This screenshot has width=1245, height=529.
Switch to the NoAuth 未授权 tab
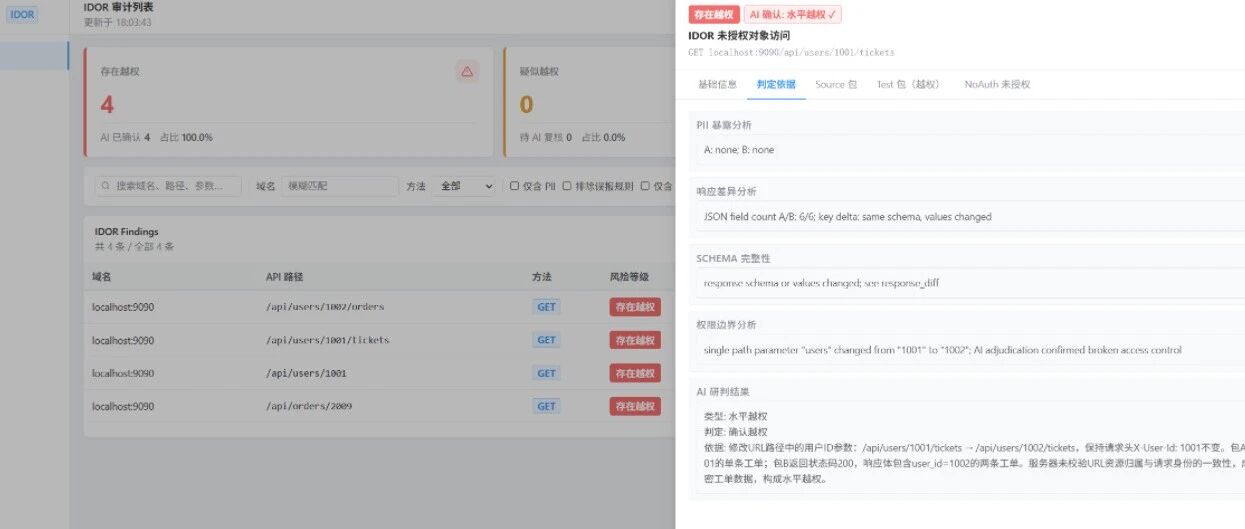997,85
